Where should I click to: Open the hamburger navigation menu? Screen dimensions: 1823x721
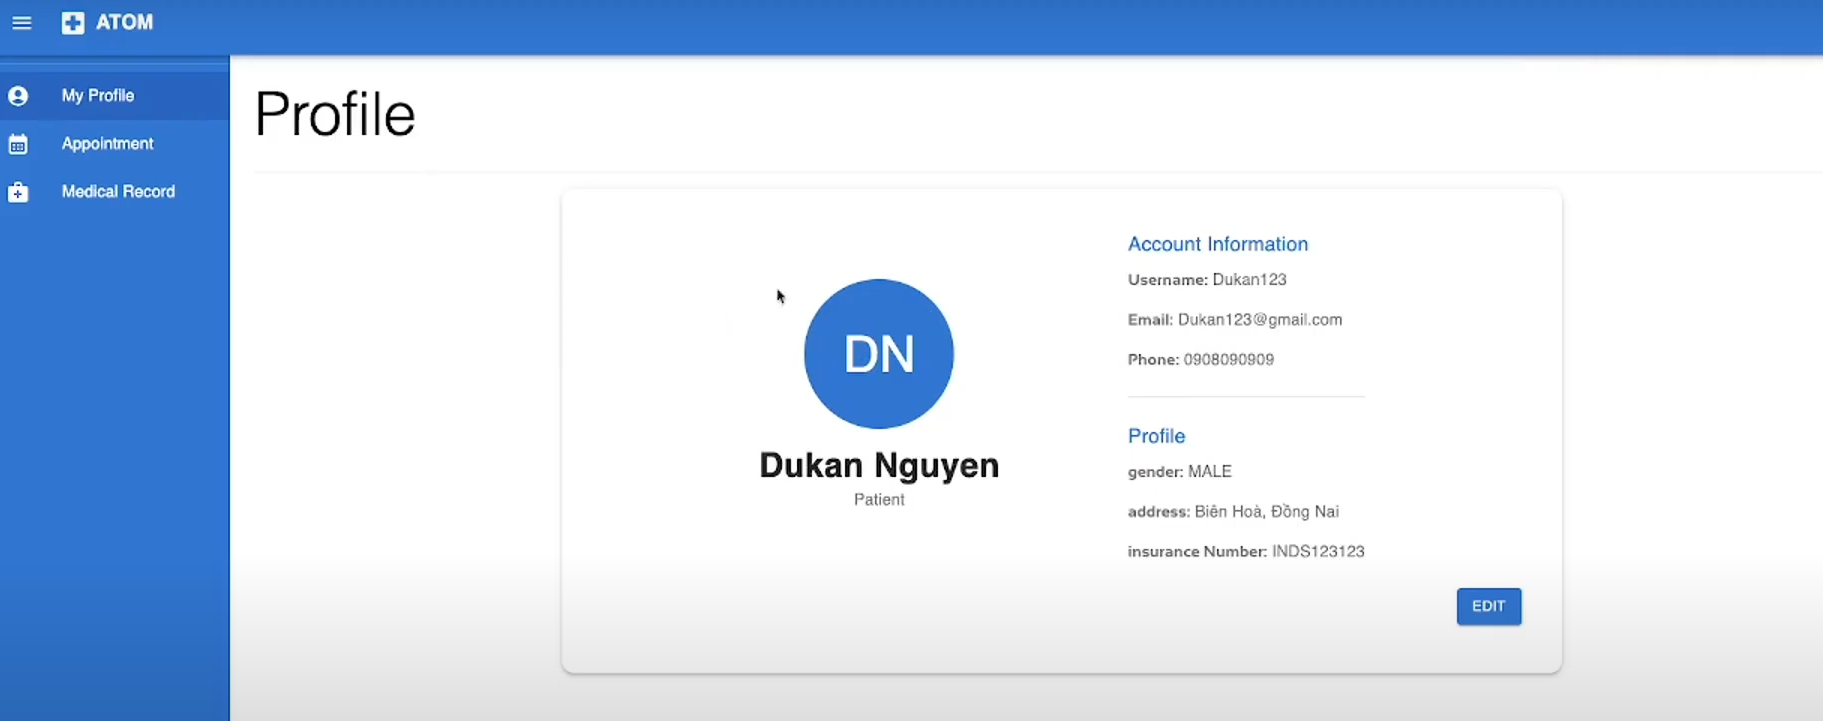coord(21,23)
